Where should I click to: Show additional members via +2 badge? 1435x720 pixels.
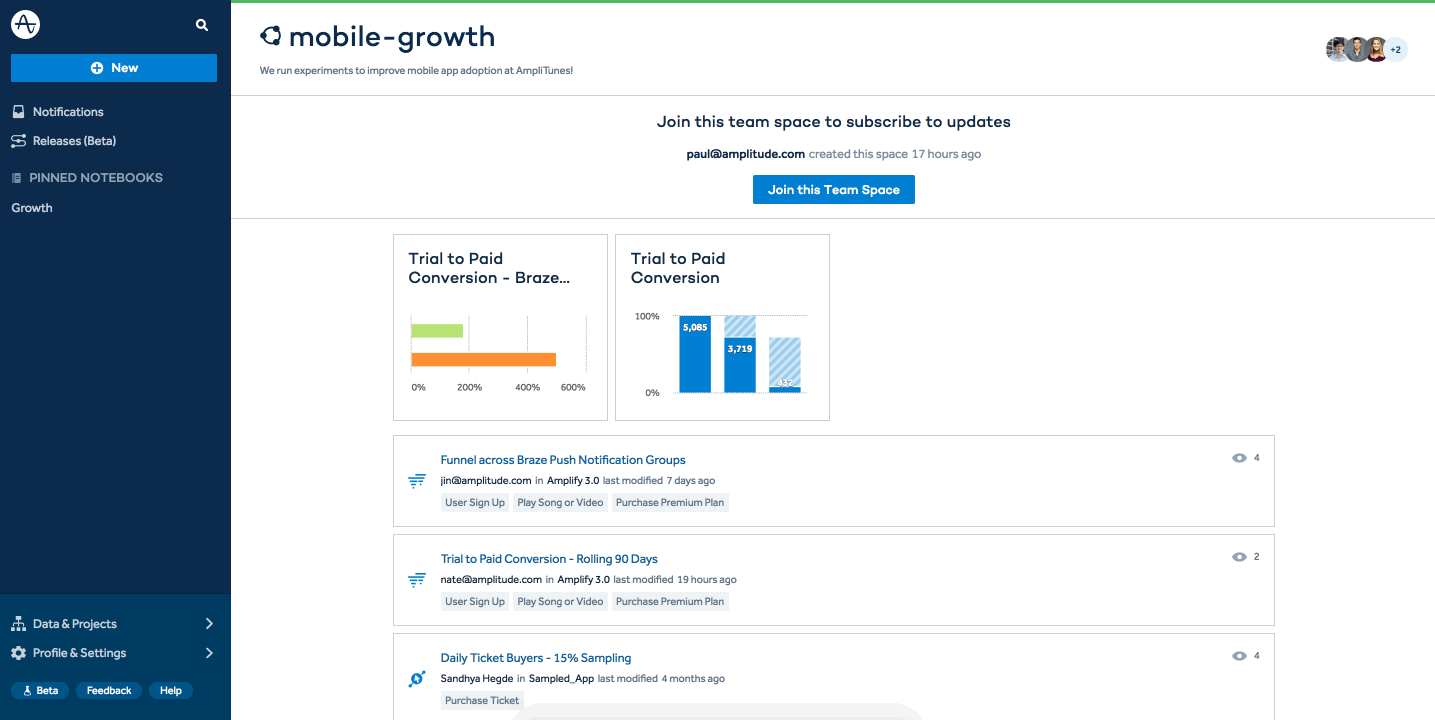click(1396, 49)
